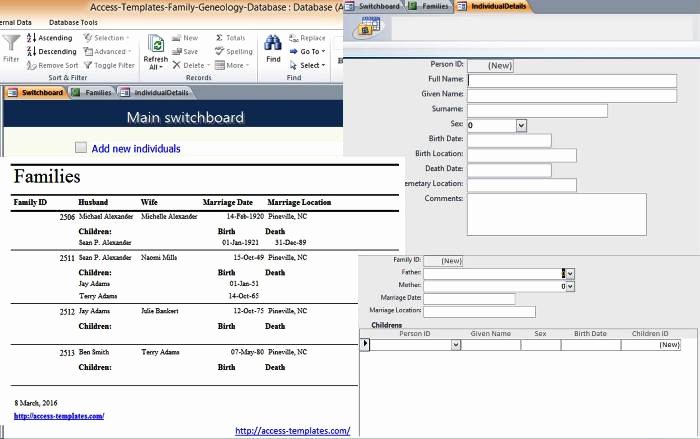The height and width of the screenshot is (439, 700).
Task: Click the Add new individuals checkbox button
Action: (x=81, y=147)
